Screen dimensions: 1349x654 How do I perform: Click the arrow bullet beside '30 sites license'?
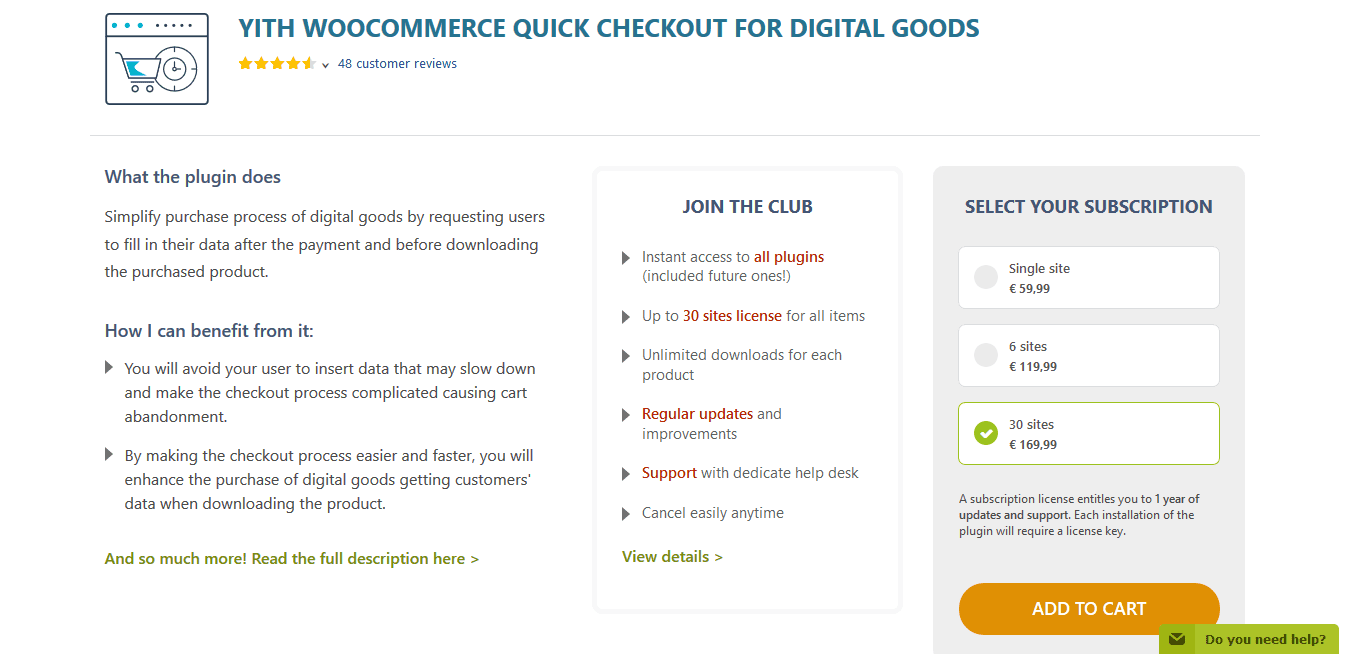click(x=626, y=317)
